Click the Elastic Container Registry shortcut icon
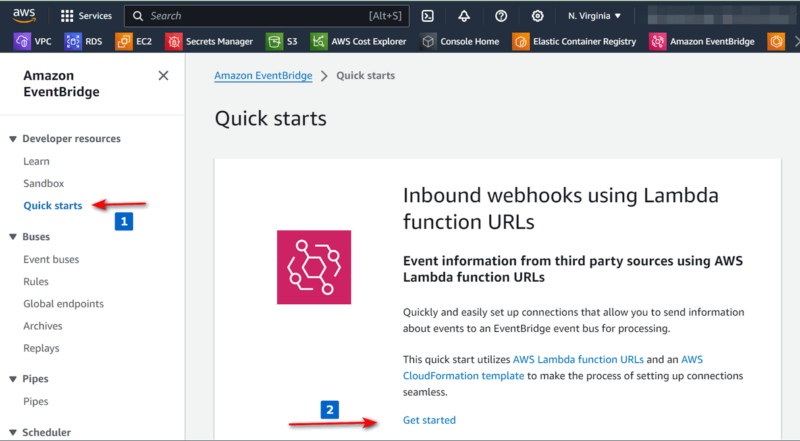The image size is (800, 441). coord(520,41)
